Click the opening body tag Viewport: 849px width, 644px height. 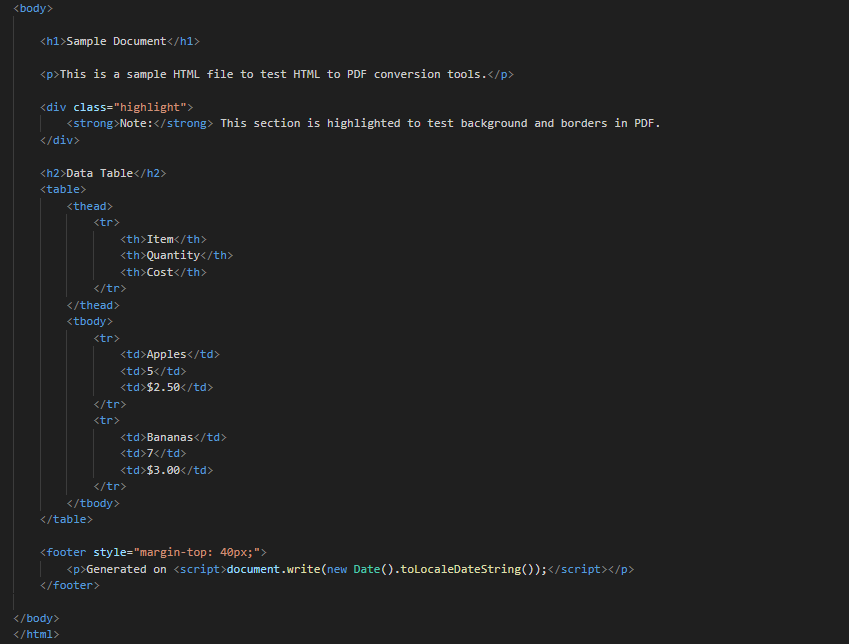click(33, 8)
